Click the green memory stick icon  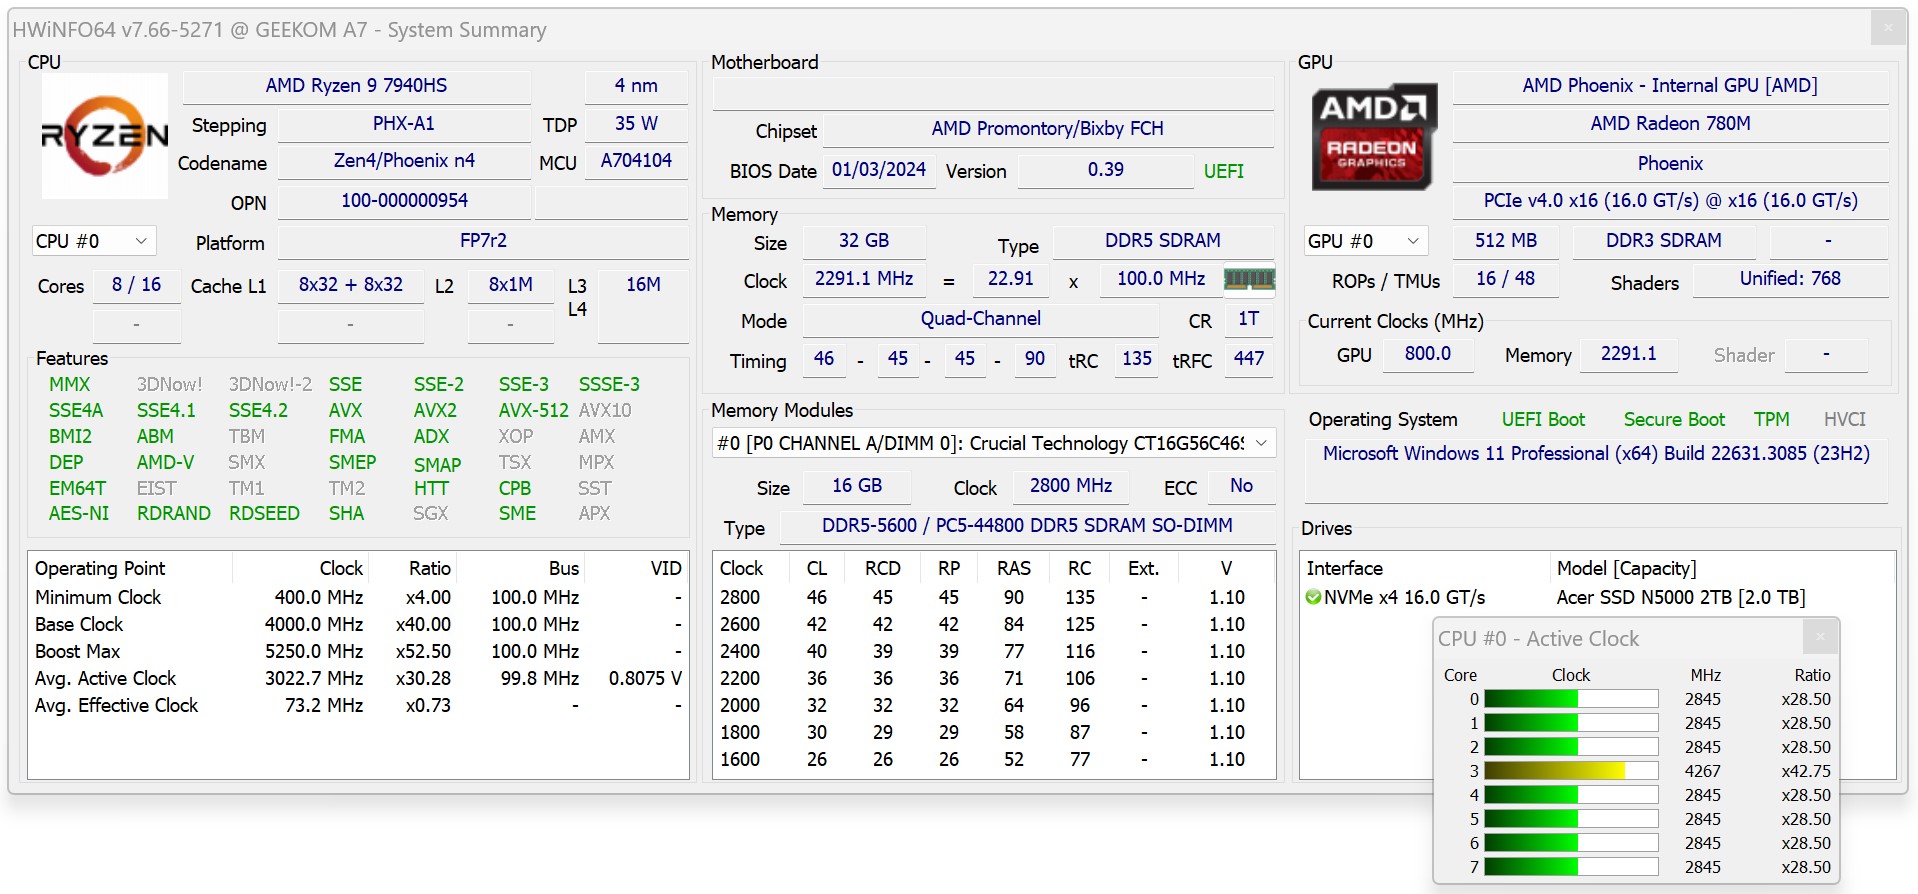pos(1249,279)
